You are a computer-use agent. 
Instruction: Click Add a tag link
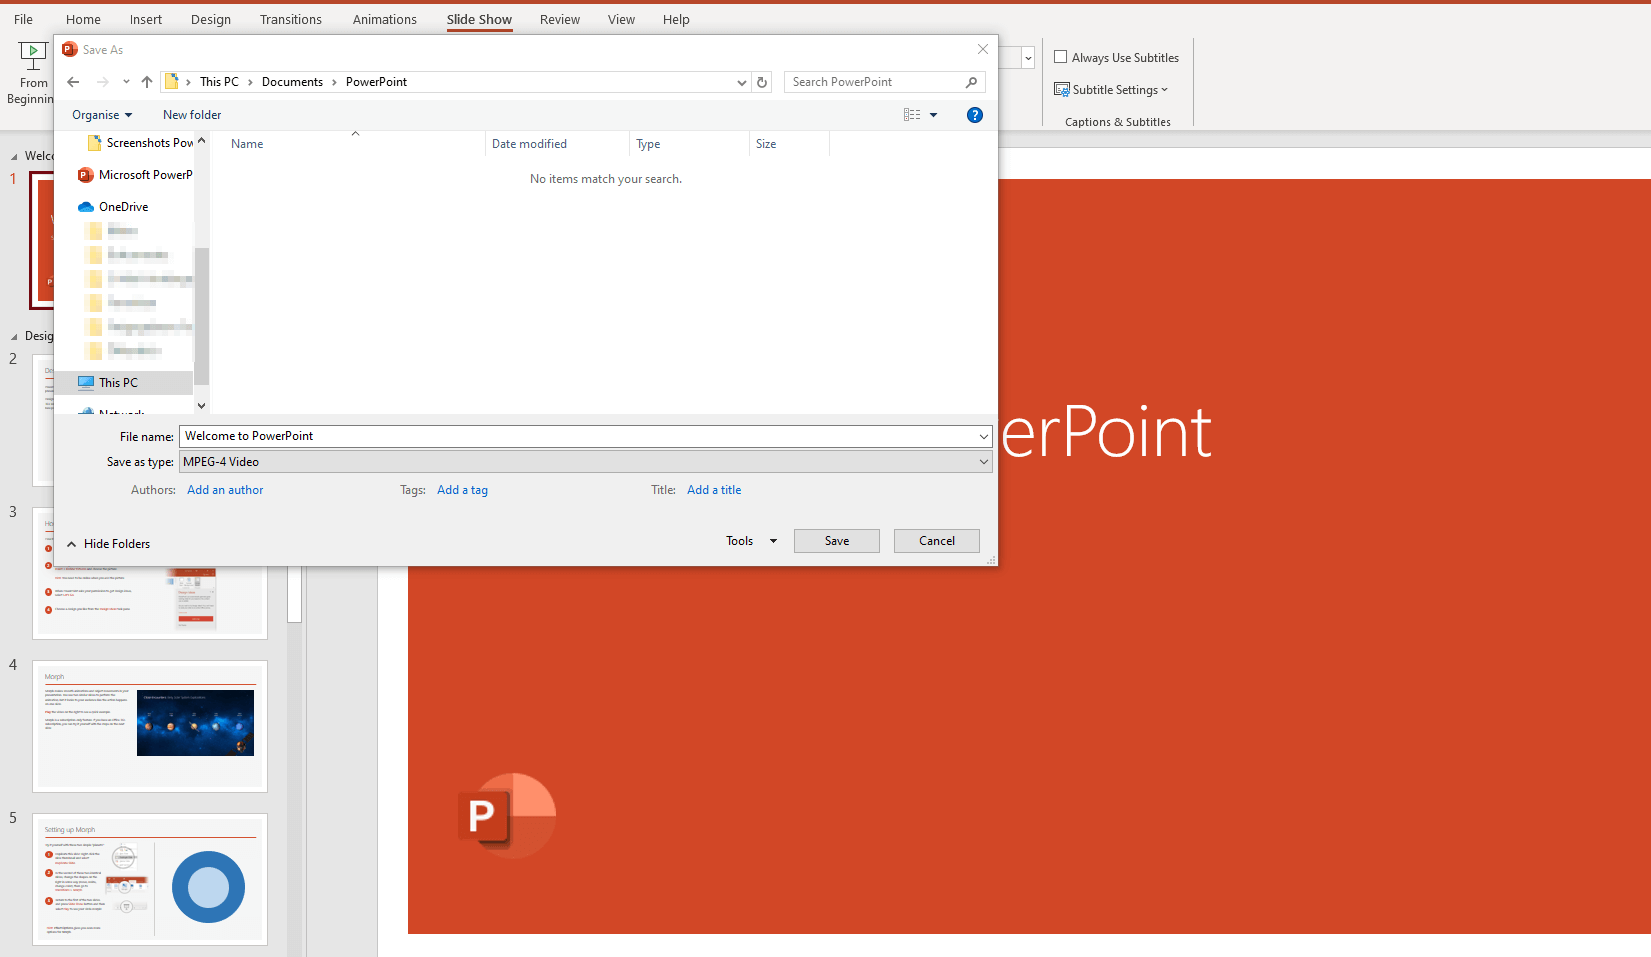(x=462, y=490)
